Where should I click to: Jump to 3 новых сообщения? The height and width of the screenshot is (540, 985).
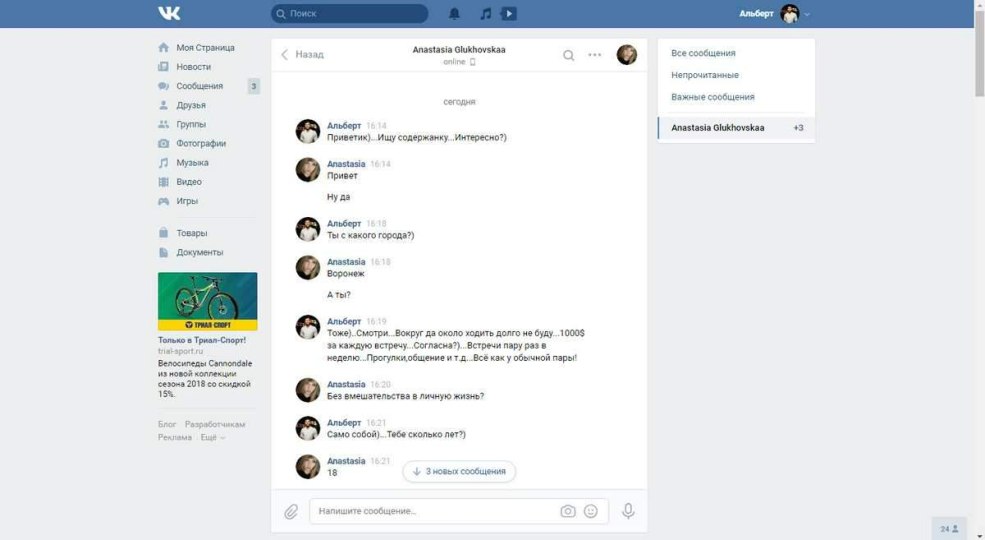click(x=459, y=471)
